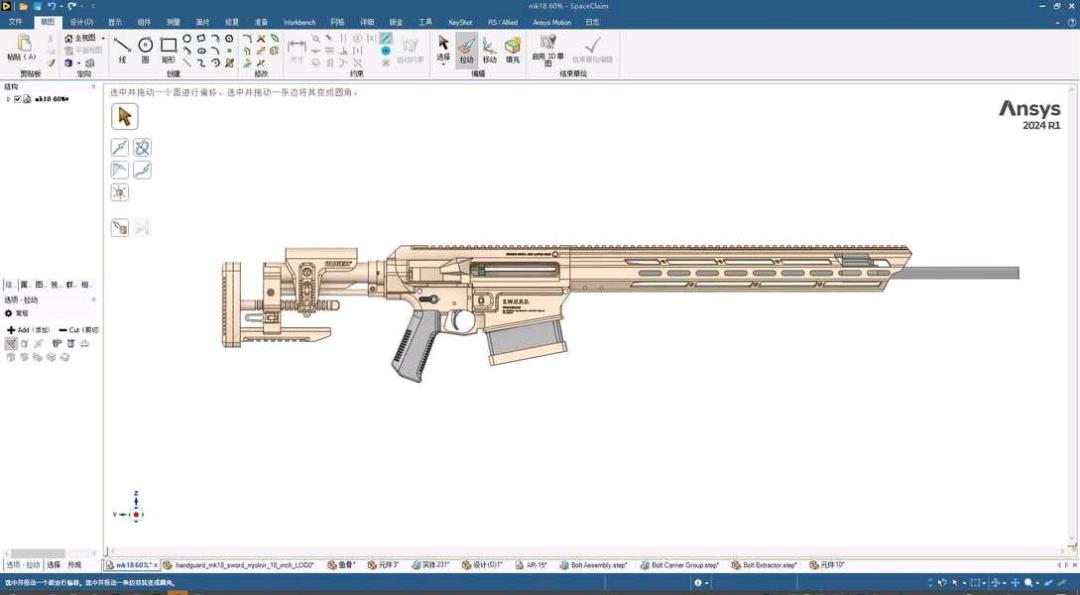Screen dimensions: 1080x595
Task: Click the Selection (选择) panel tab at bottom-left
Action: point(54,565)
